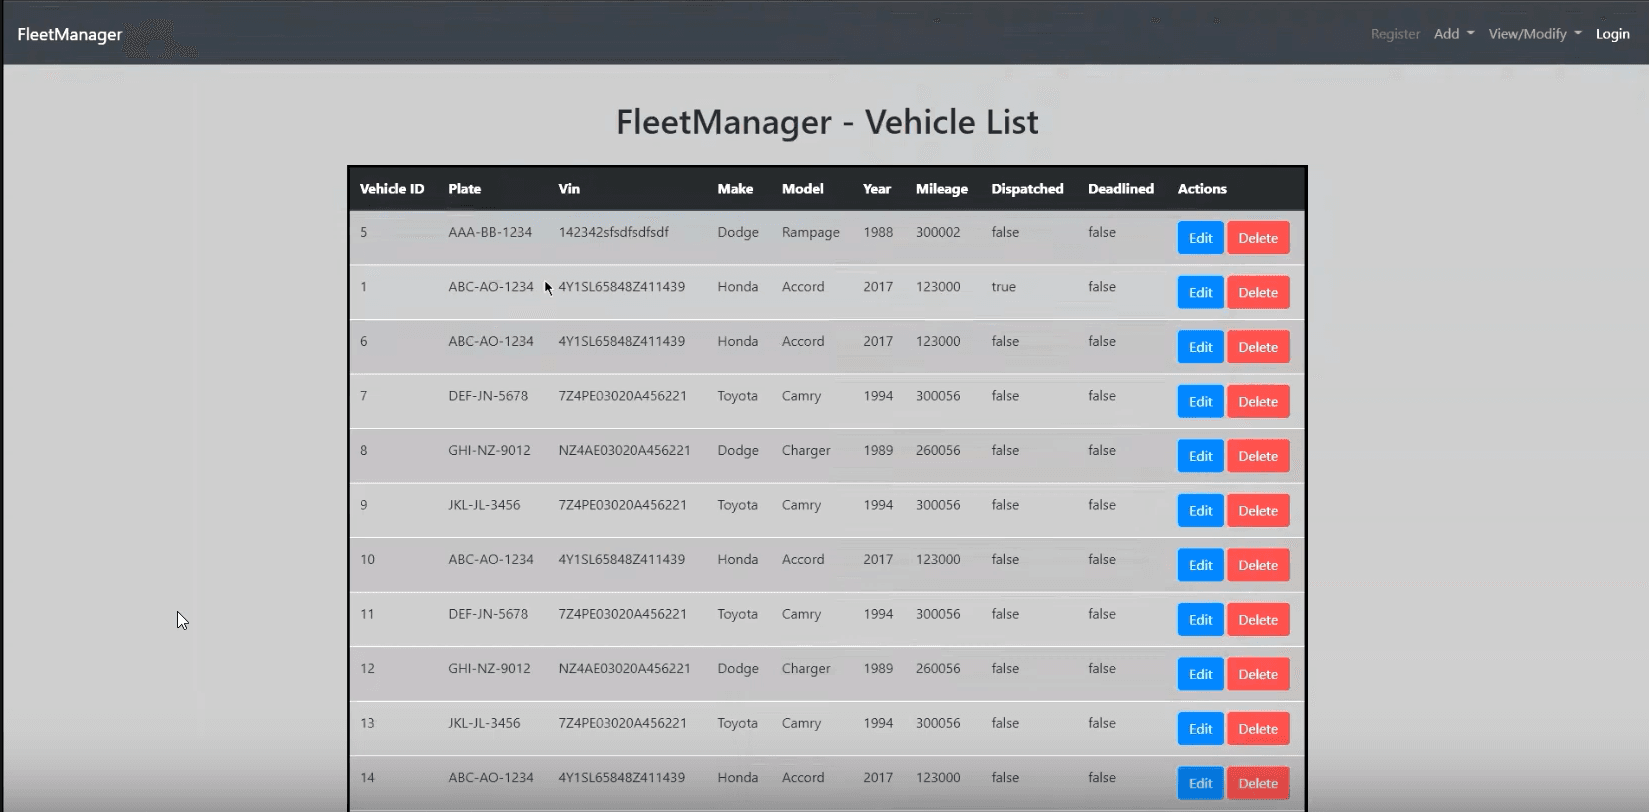Image resolution: width=1649 pixels, height=812 pixels.
Task: Click year 1988 cell
Action: tap(878, 232)
